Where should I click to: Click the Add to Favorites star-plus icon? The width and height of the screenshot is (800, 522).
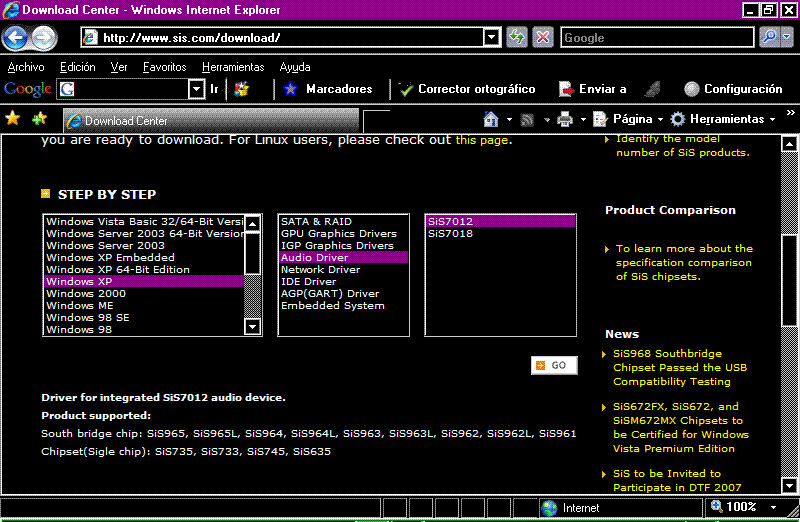coord(39,119)
